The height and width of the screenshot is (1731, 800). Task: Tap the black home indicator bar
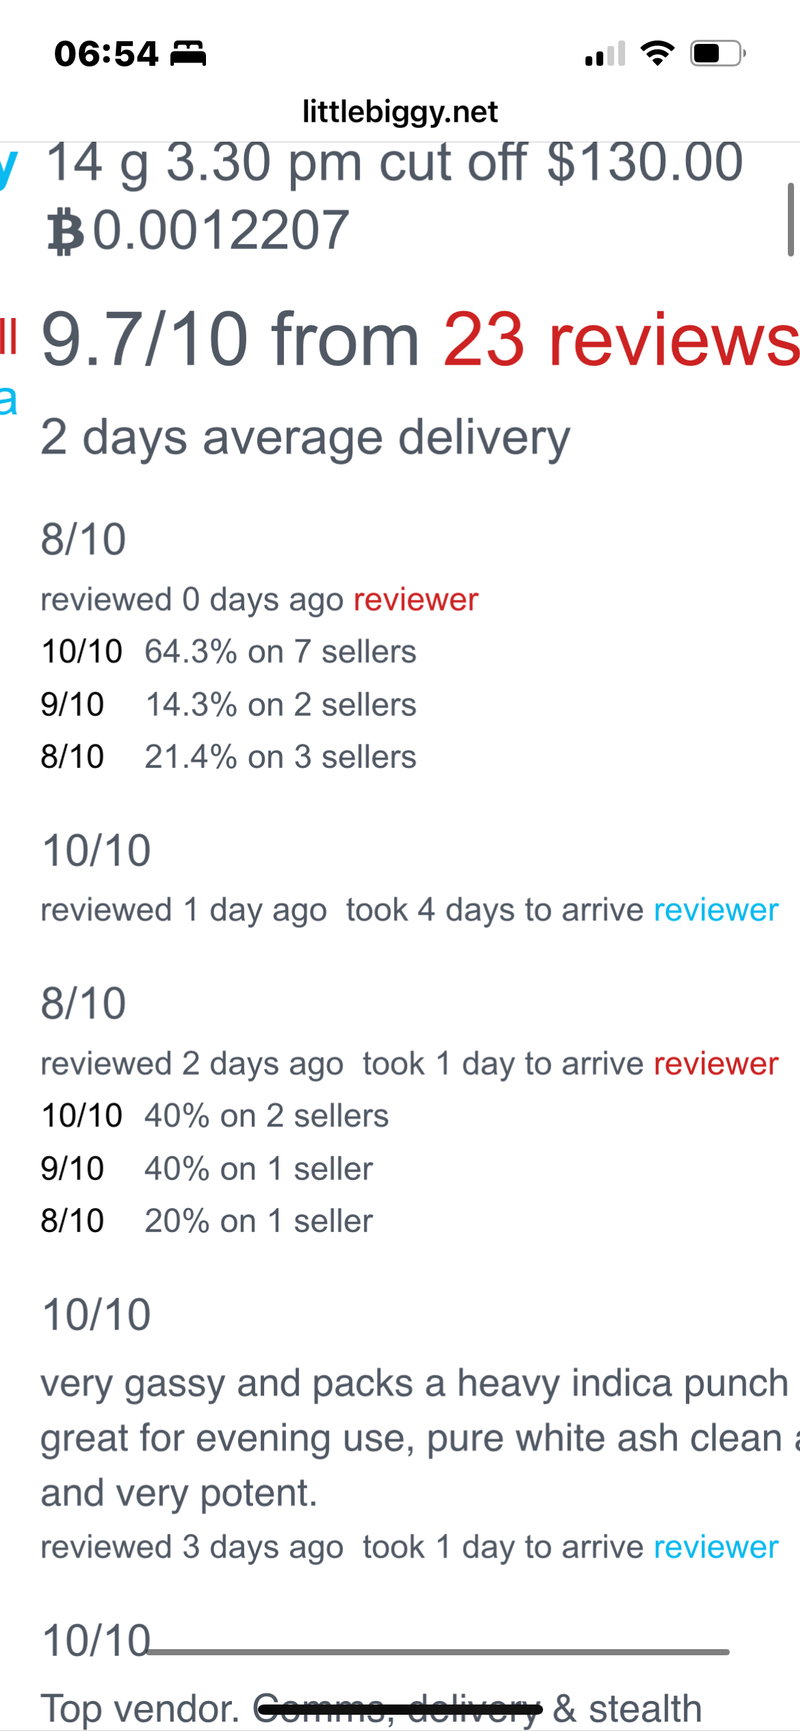tap(400, 1710)
